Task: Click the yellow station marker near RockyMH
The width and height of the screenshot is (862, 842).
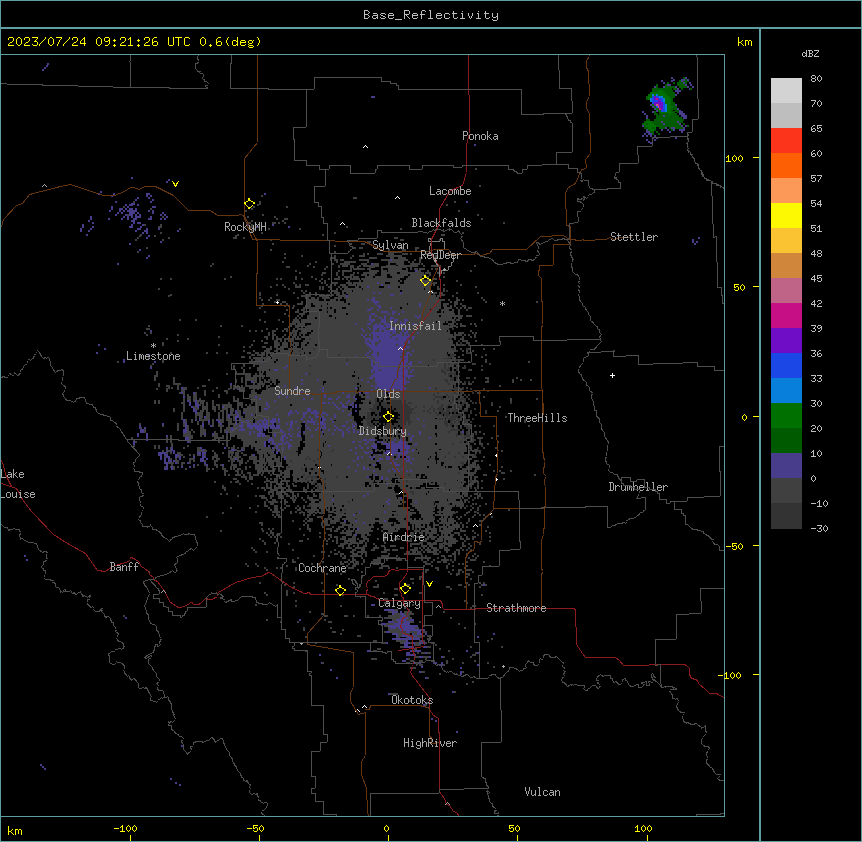Action: [x=250, y=204]
